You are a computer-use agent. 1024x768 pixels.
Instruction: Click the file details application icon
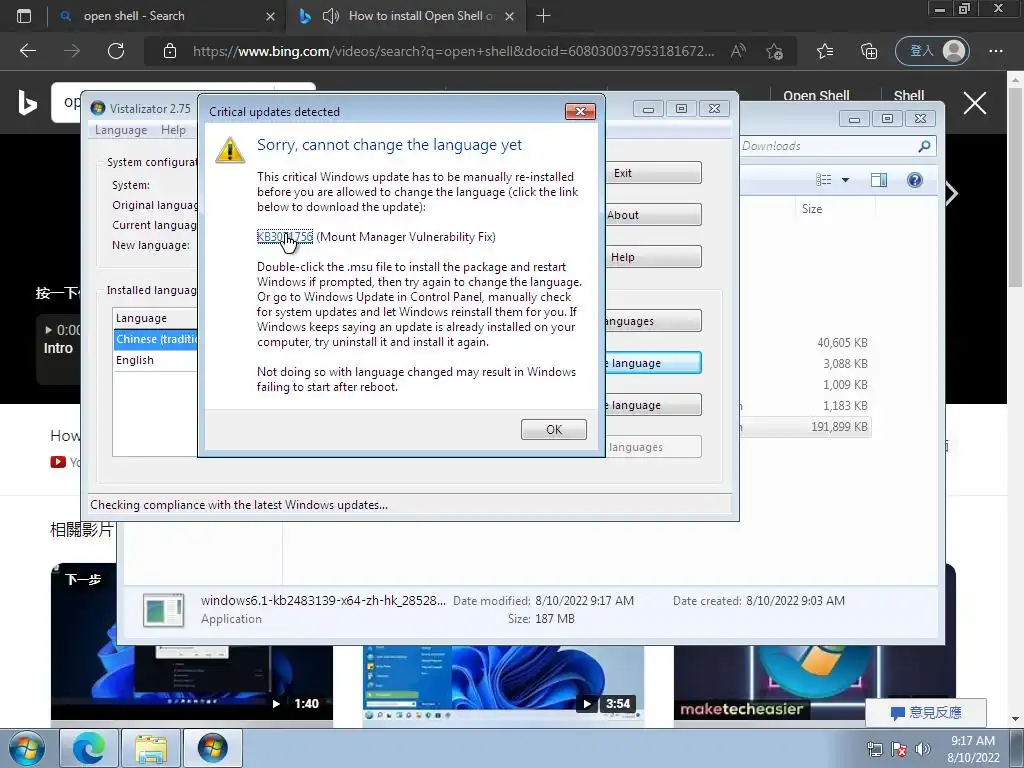point(163,610)
